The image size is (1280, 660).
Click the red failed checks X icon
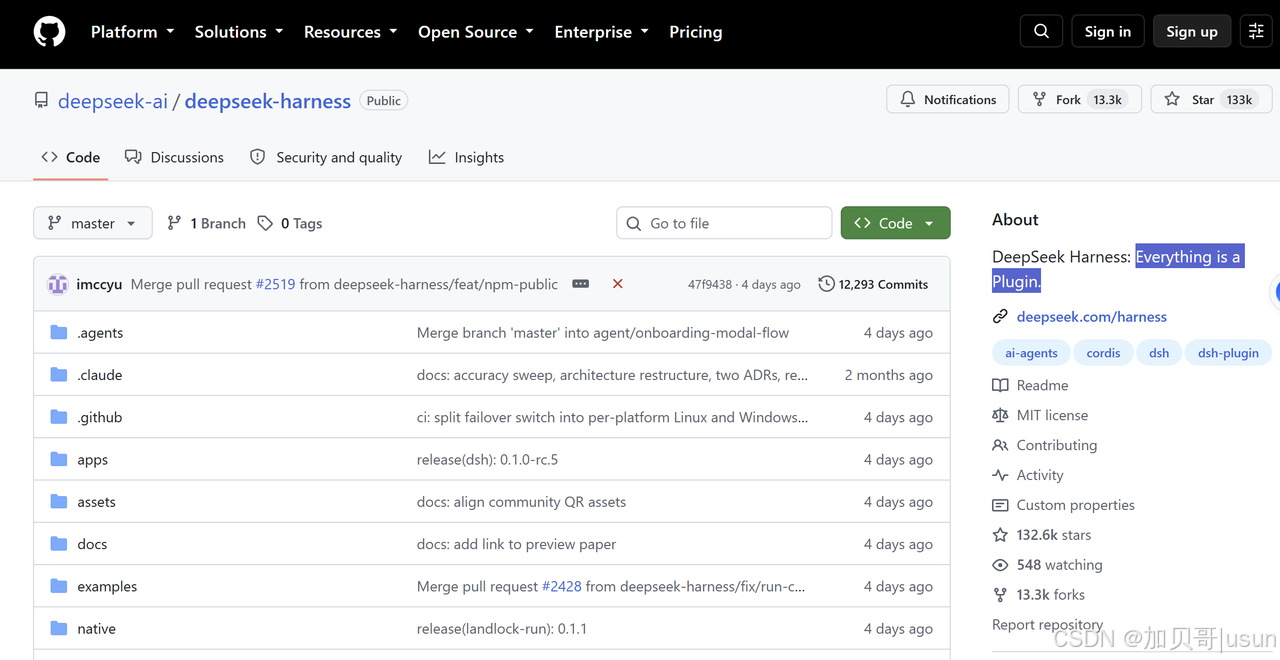pos(618,284)
